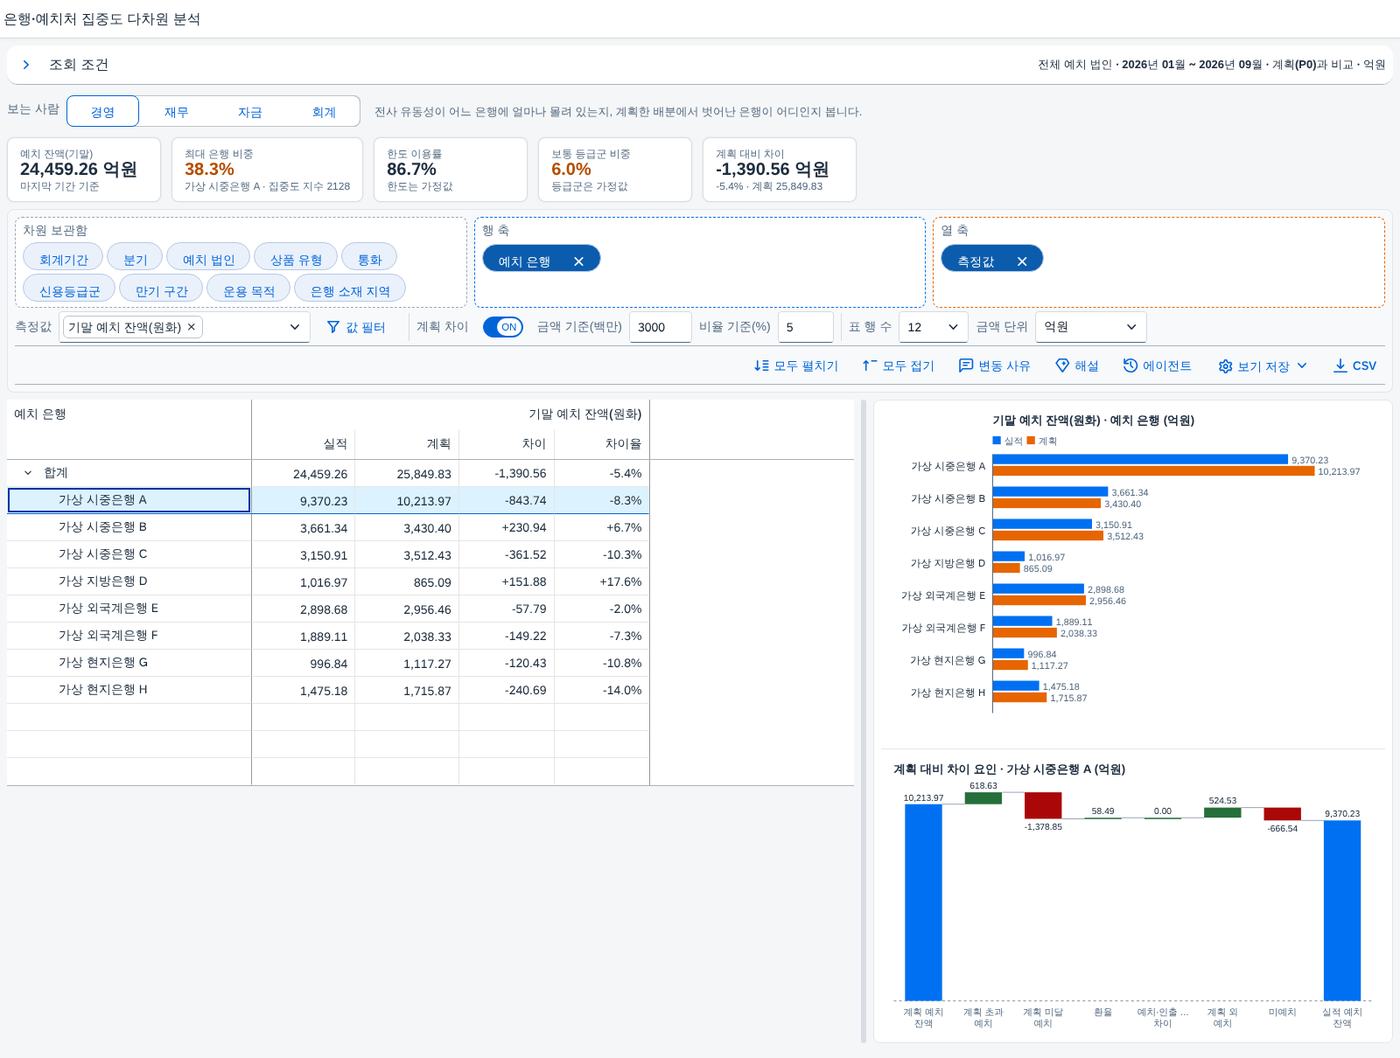
Task: Remove 측정값 chip from column axis
Action: coord(1021,262)
